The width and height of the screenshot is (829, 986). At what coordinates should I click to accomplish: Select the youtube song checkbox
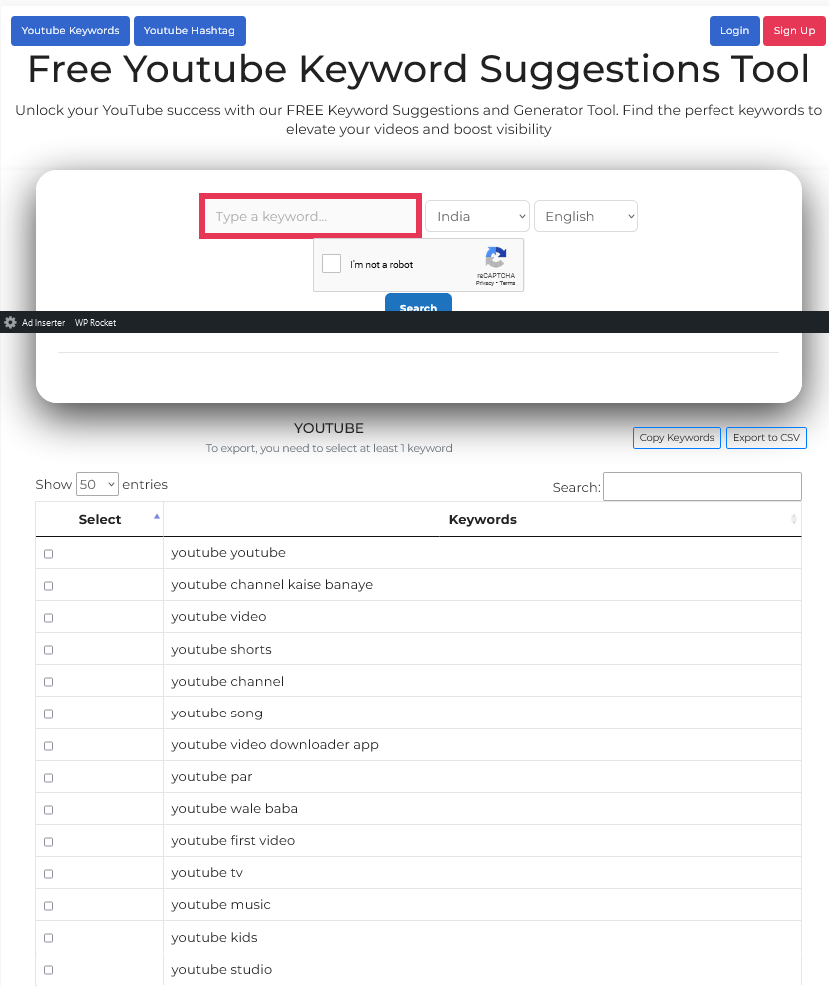(48, 714)
